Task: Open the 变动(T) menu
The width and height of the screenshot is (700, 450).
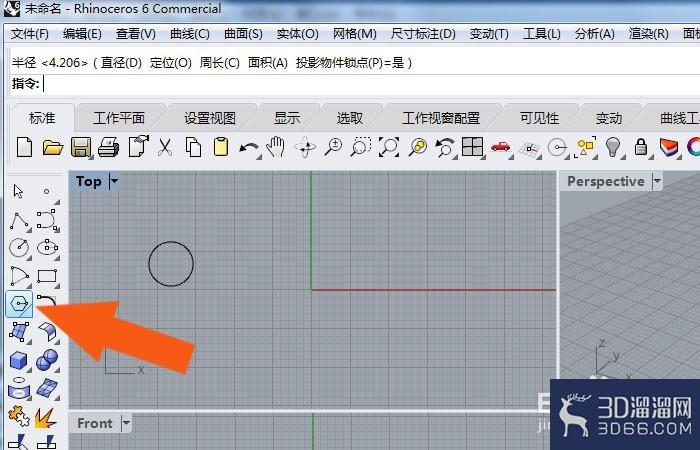Action: 489,34
